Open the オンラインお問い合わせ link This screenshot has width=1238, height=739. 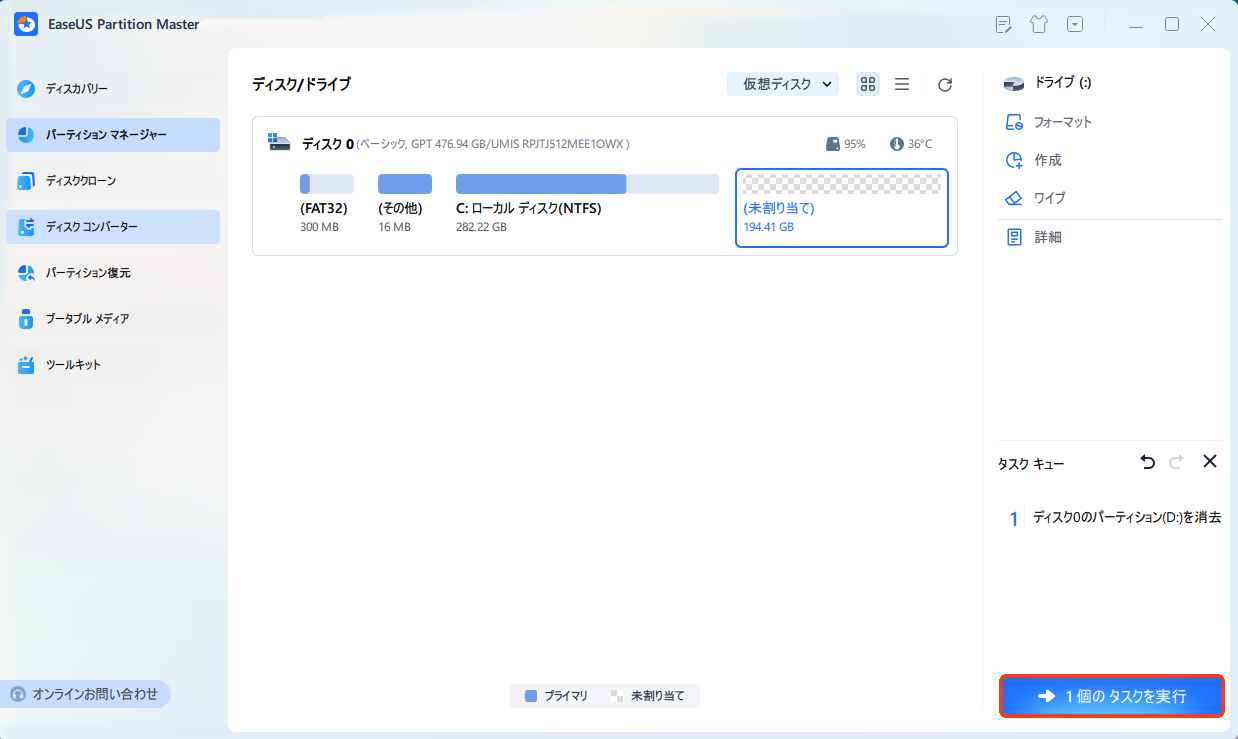coord(85,694)
